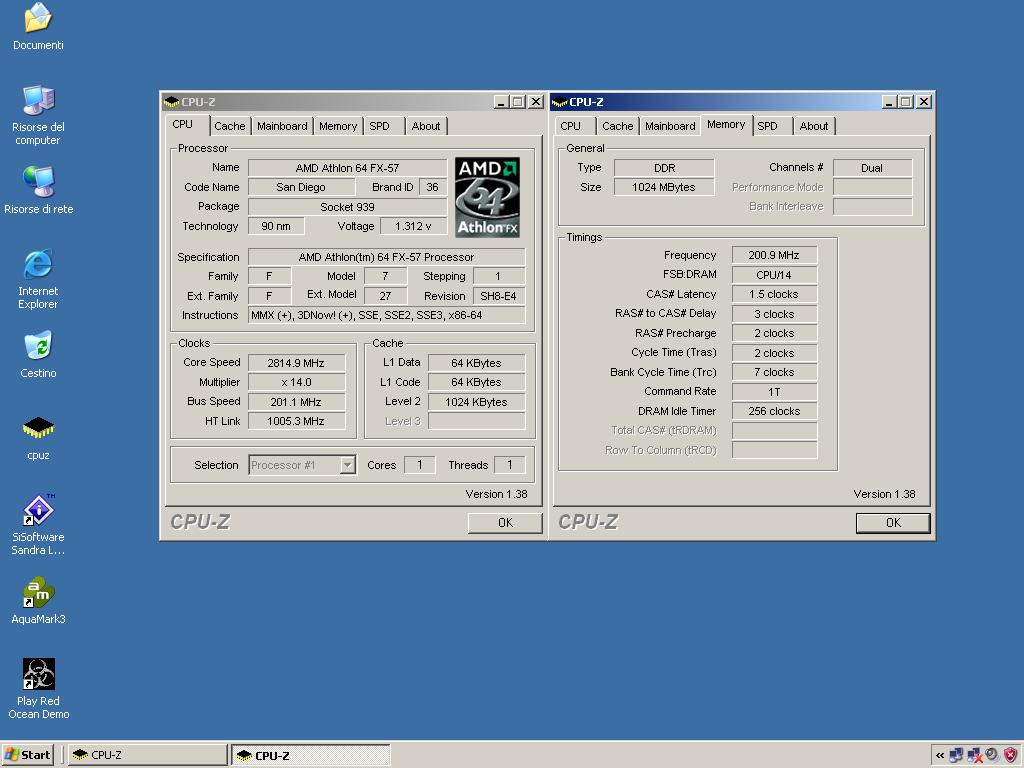
Task: Open the Windows Start menu
Action: point(28,755)
